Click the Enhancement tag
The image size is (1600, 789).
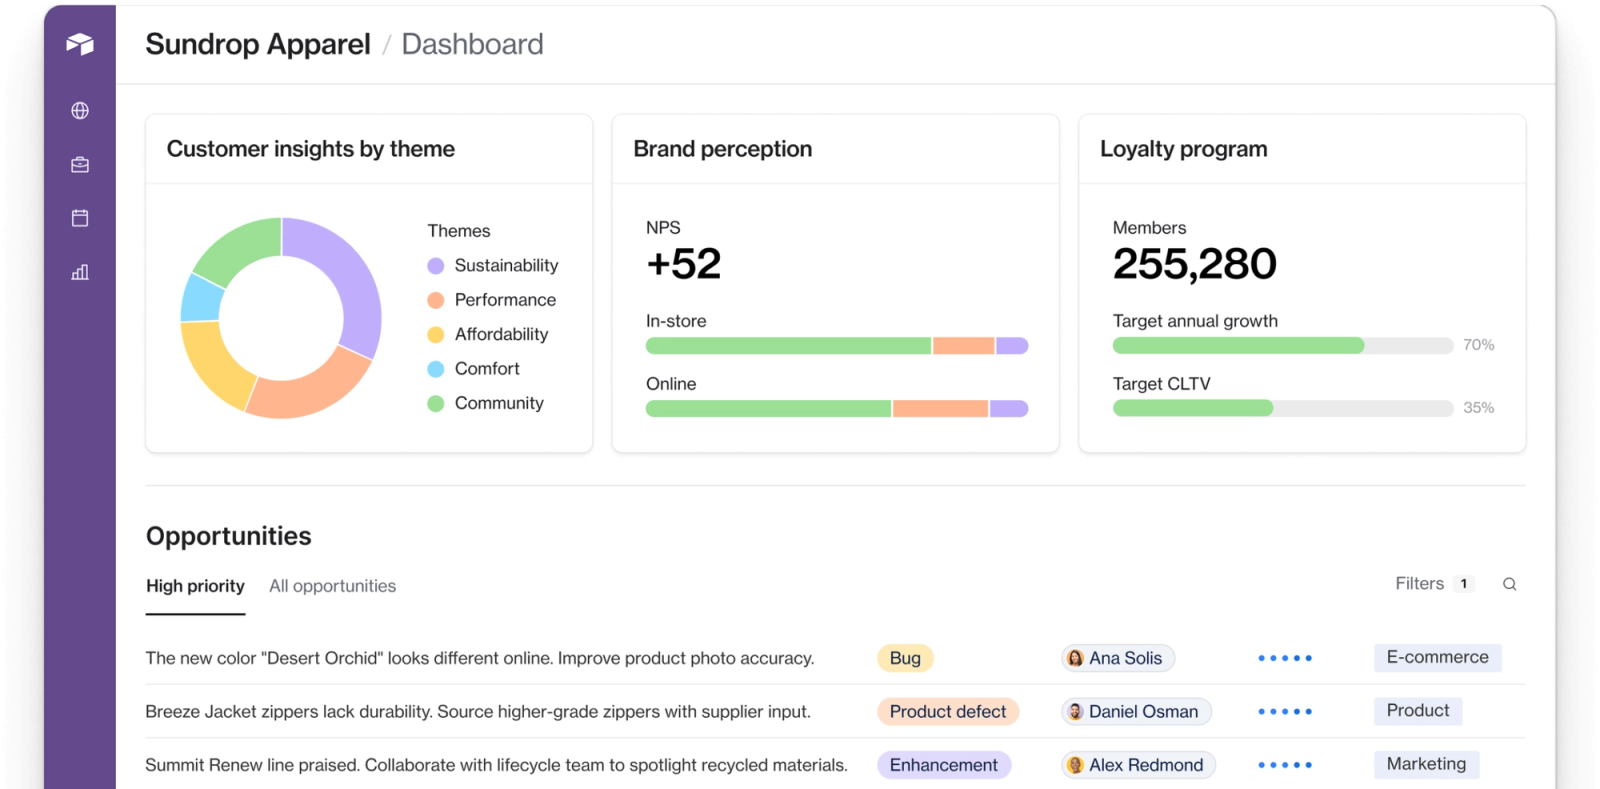(x=944, y=765)
